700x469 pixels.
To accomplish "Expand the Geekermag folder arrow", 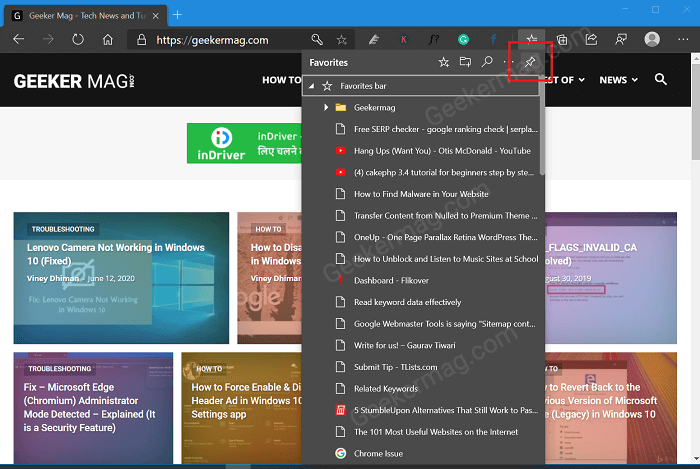I will point(326,108).
